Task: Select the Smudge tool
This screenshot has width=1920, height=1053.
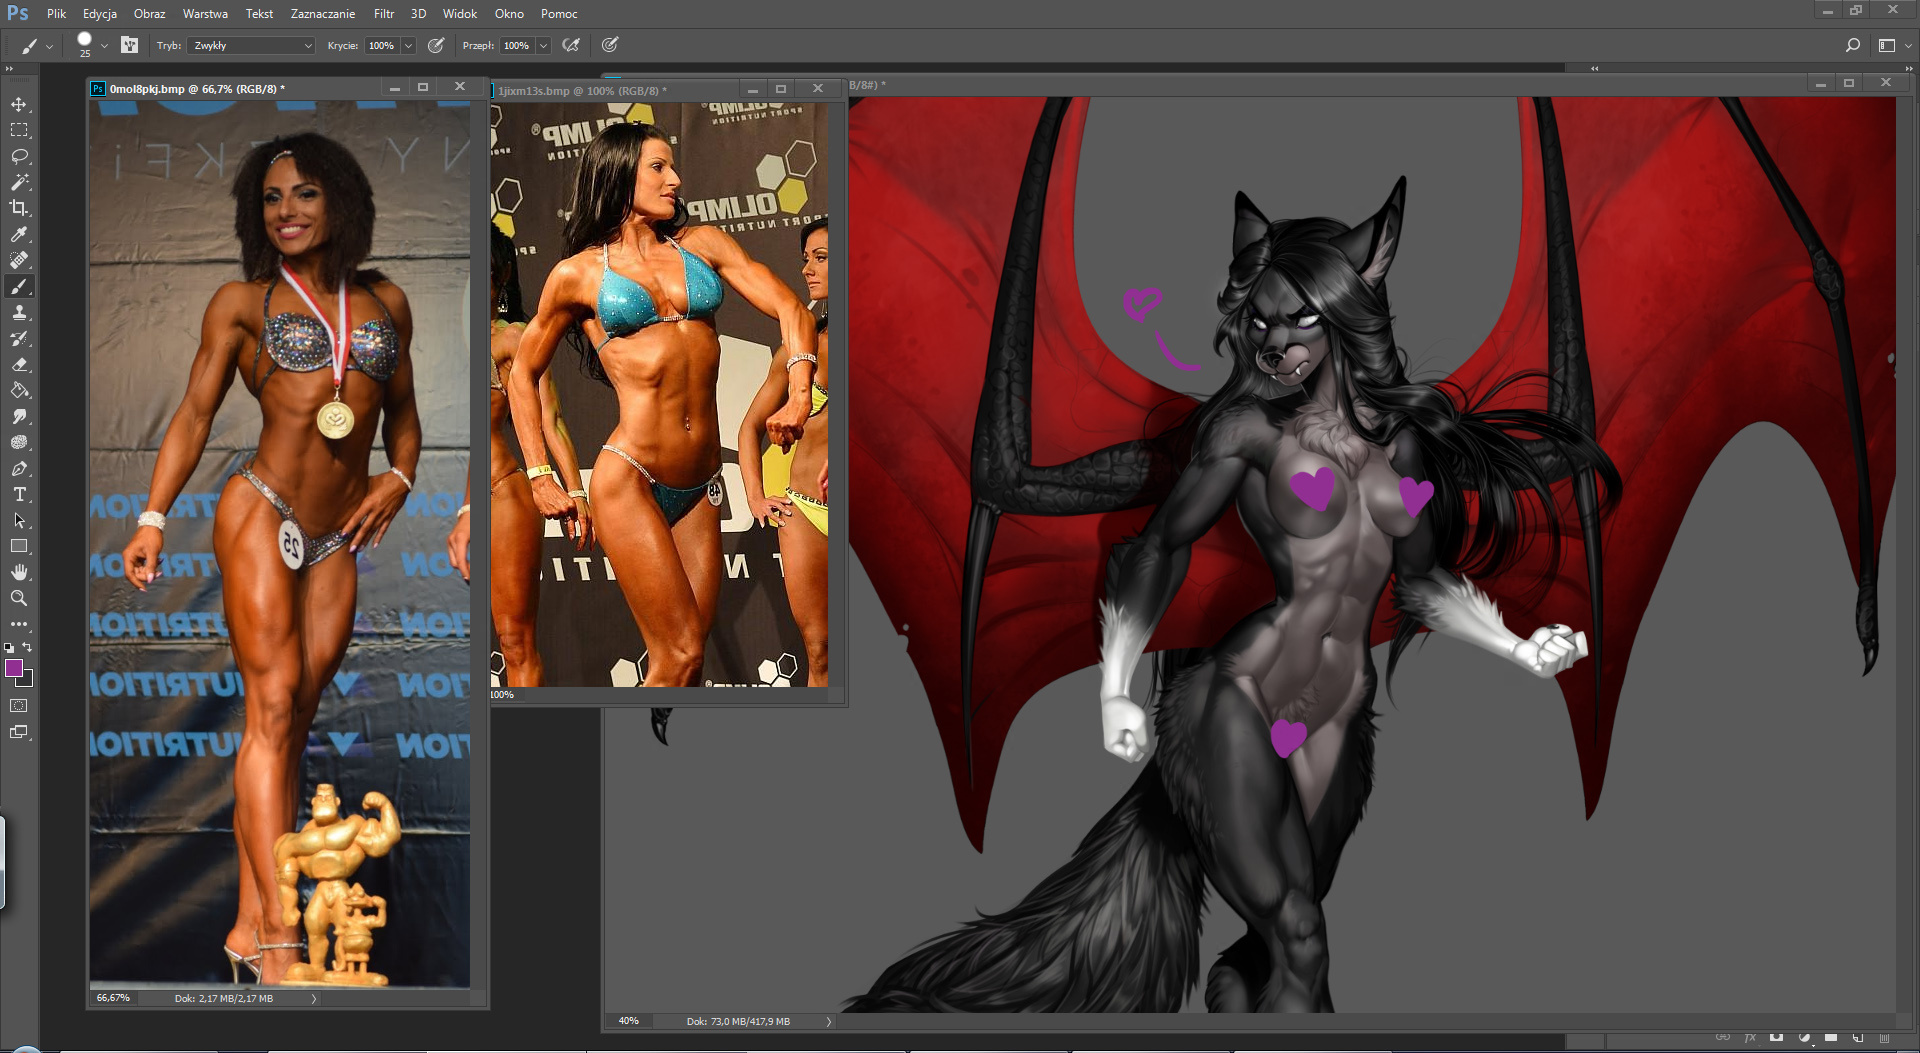Action: [x=19, y=417]
